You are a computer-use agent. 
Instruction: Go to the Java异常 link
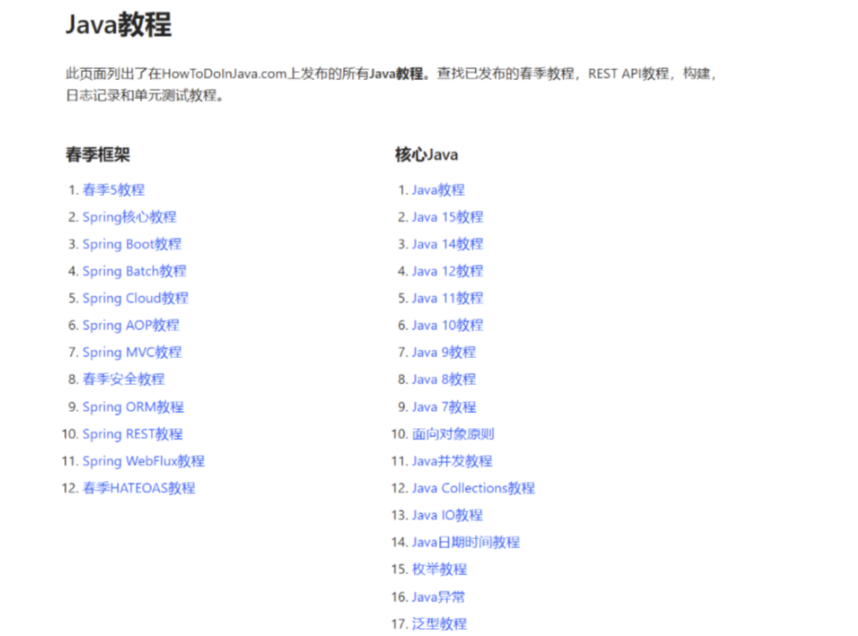coord(438,597)
